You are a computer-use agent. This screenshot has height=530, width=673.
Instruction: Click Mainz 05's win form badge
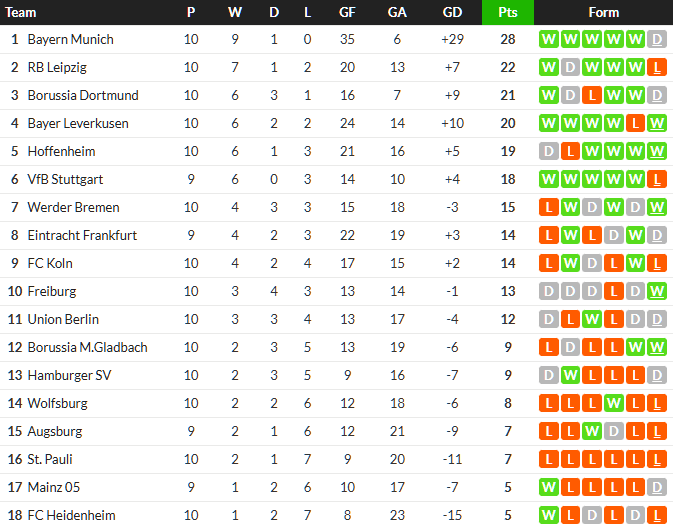tap(548, 488)
